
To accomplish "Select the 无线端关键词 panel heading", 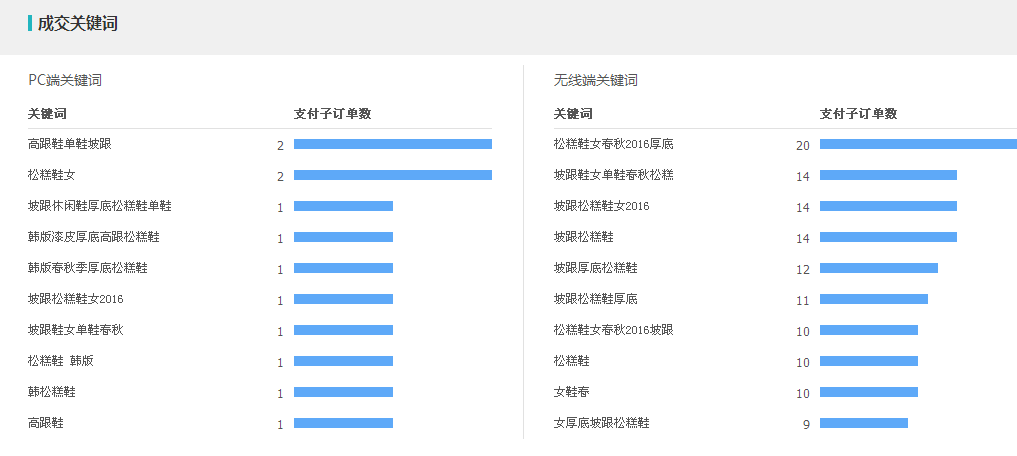I will (x=595, y=80).
